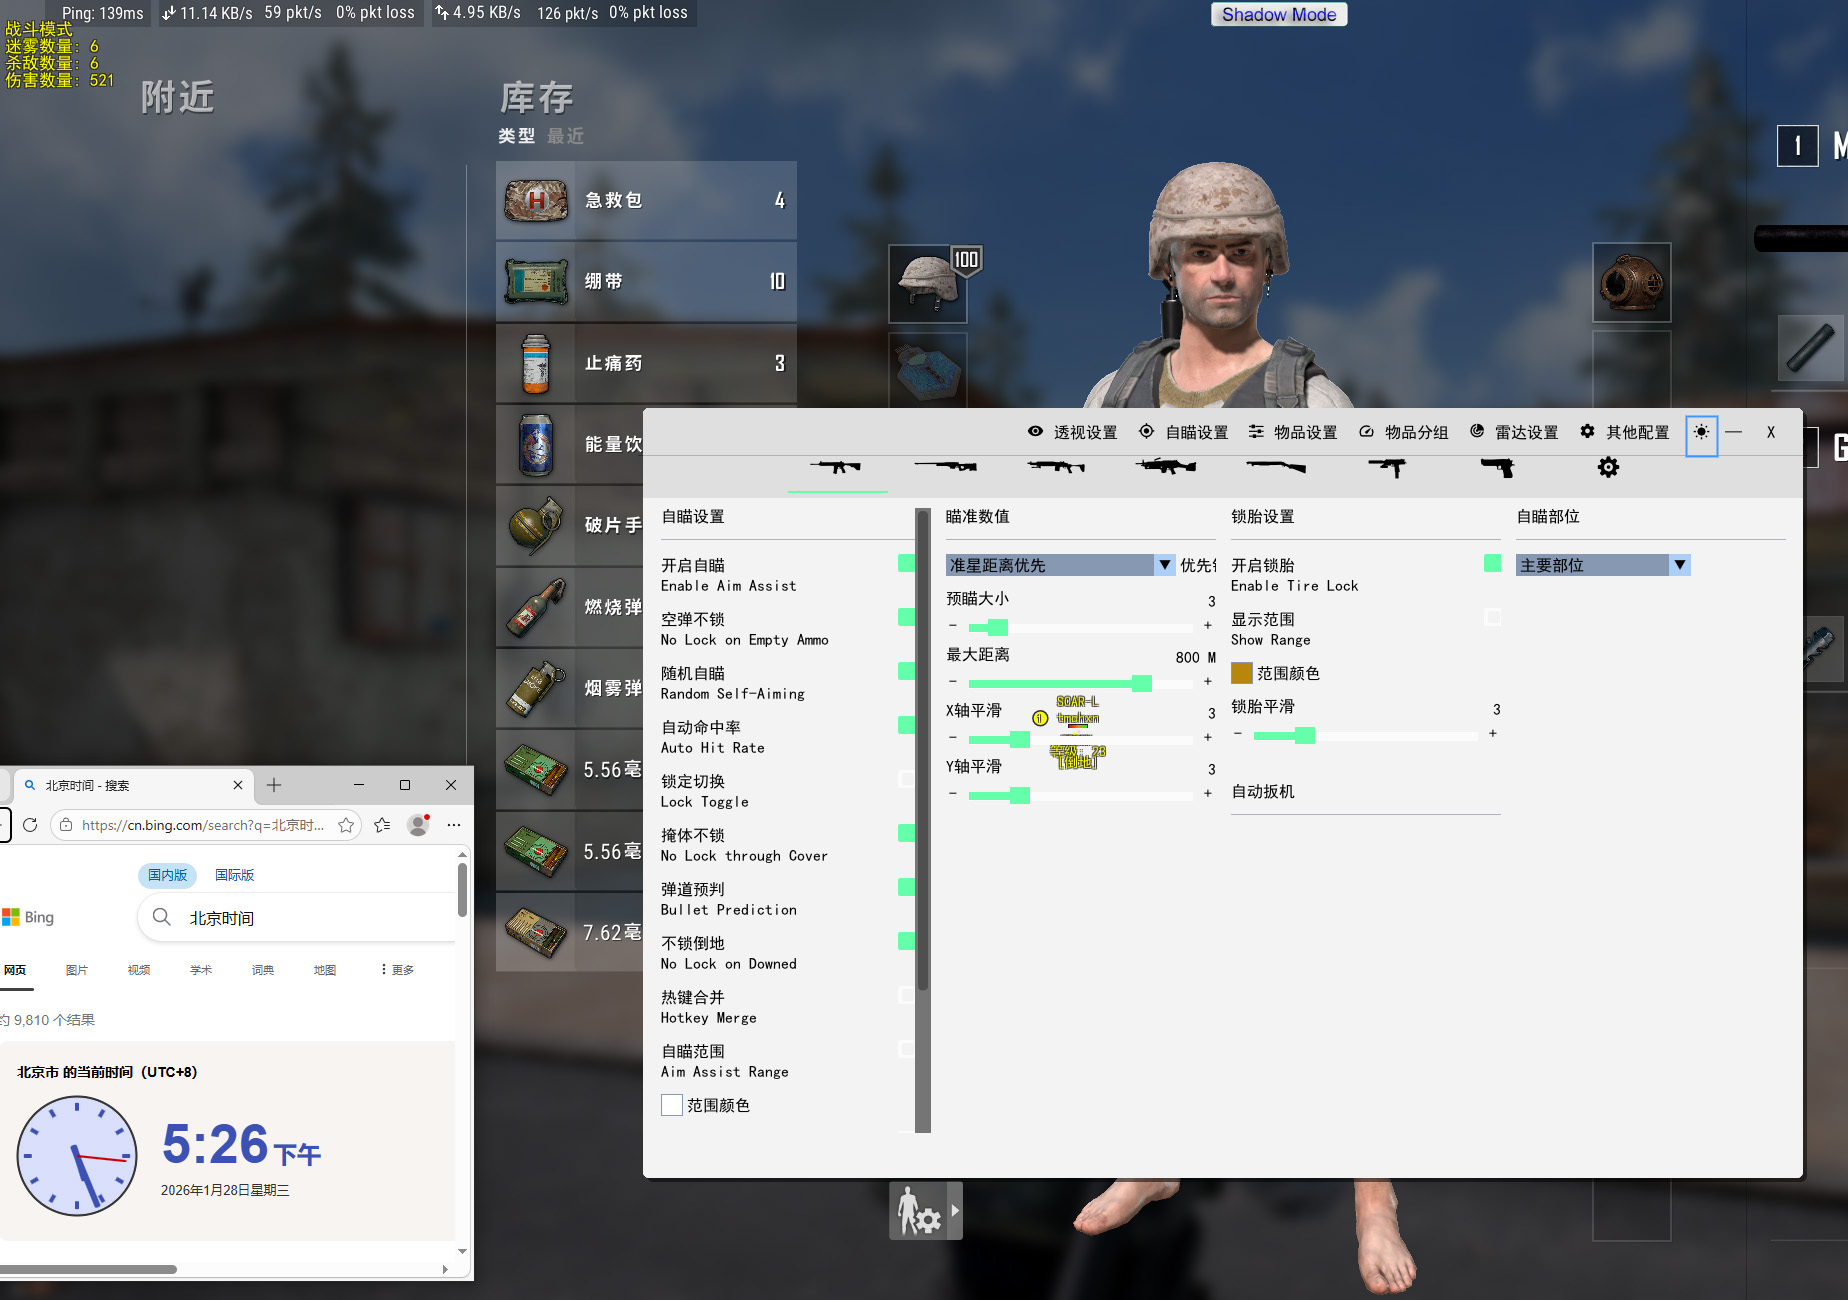The height and width of the screenshot is (1300, 1848).
Task: Click the browser profile avatar icon
Action: pyautogui.click(x=418, y=825)
